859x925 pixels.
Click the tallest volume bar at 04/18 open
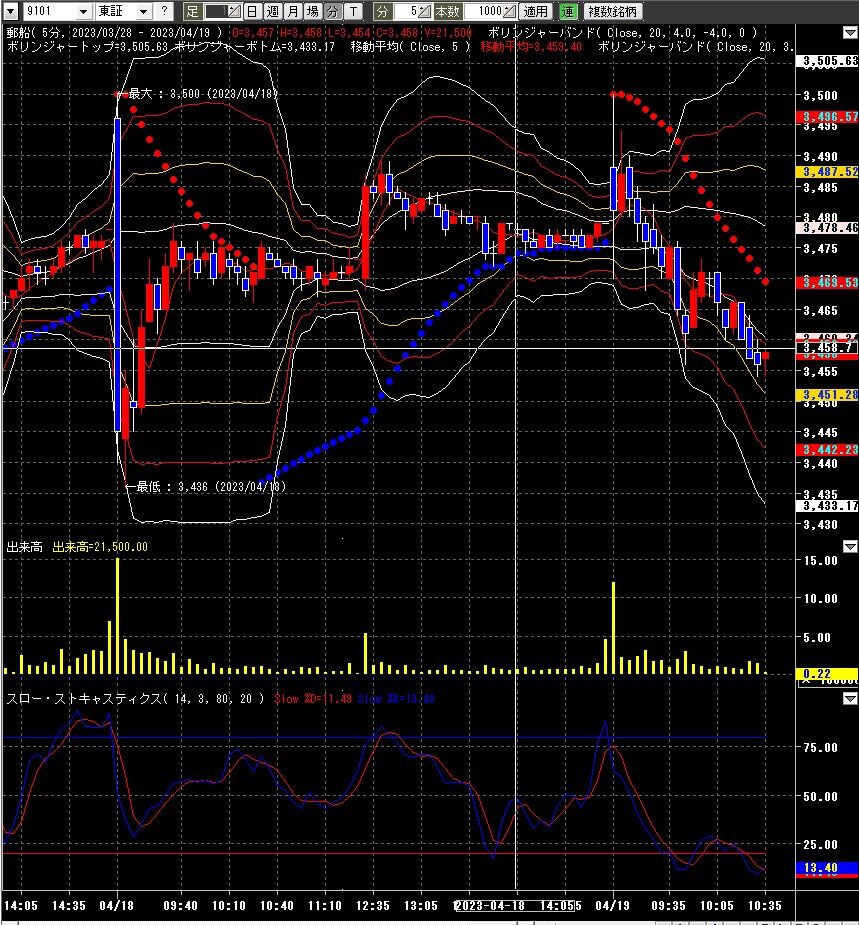117,616
